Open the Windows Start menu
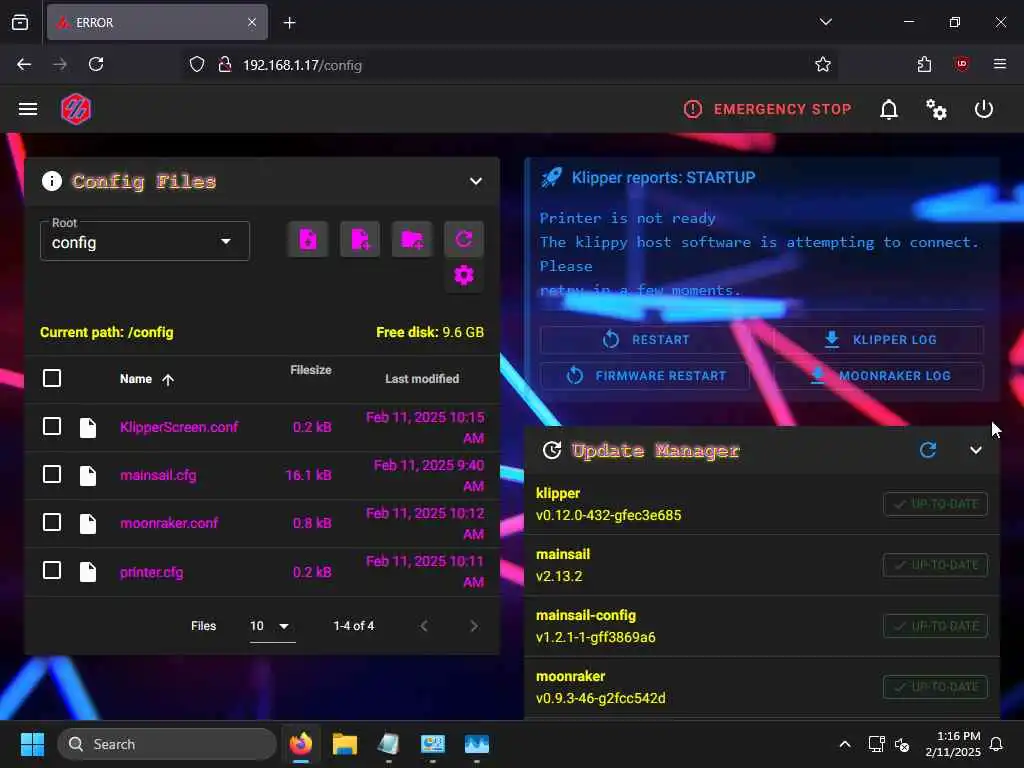Image resolution: width=1024 pixels, height=768 pixels. pyautogui.click(x=32, y=744)
